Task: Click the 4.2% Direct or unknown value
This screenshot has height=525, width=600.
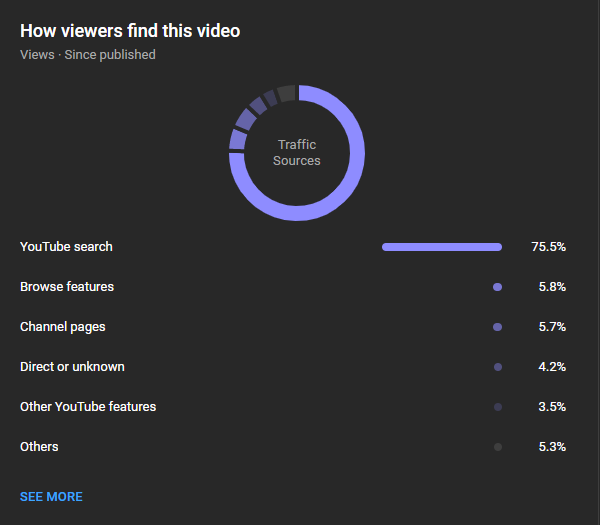Action: point(552,367)
